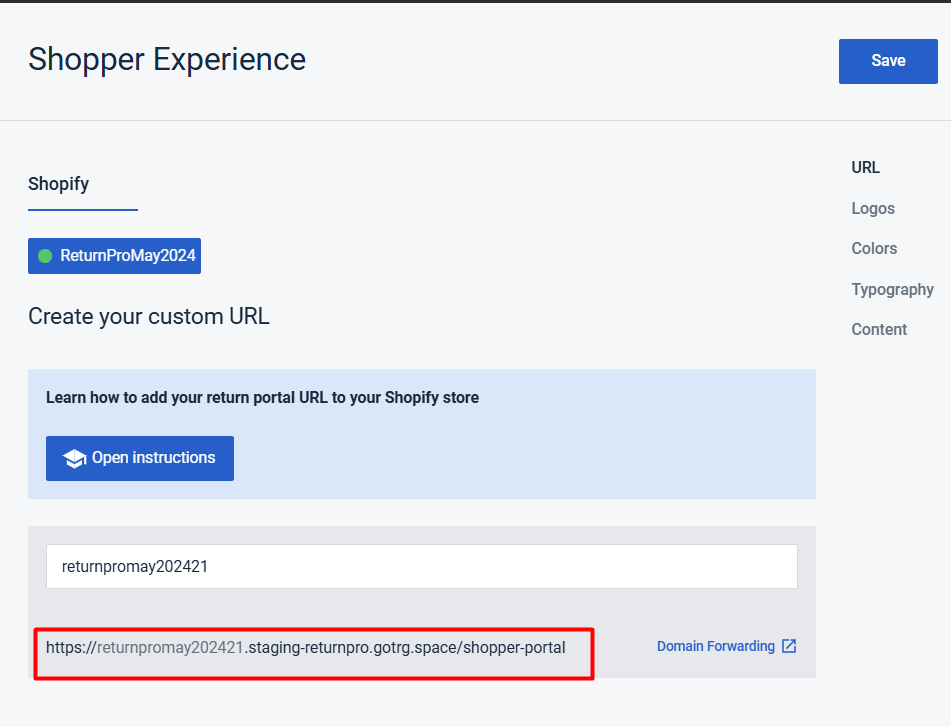Click the Create your custom URL heading
Image resolution: width=951 pixels, height=727 pixels.
149,317
